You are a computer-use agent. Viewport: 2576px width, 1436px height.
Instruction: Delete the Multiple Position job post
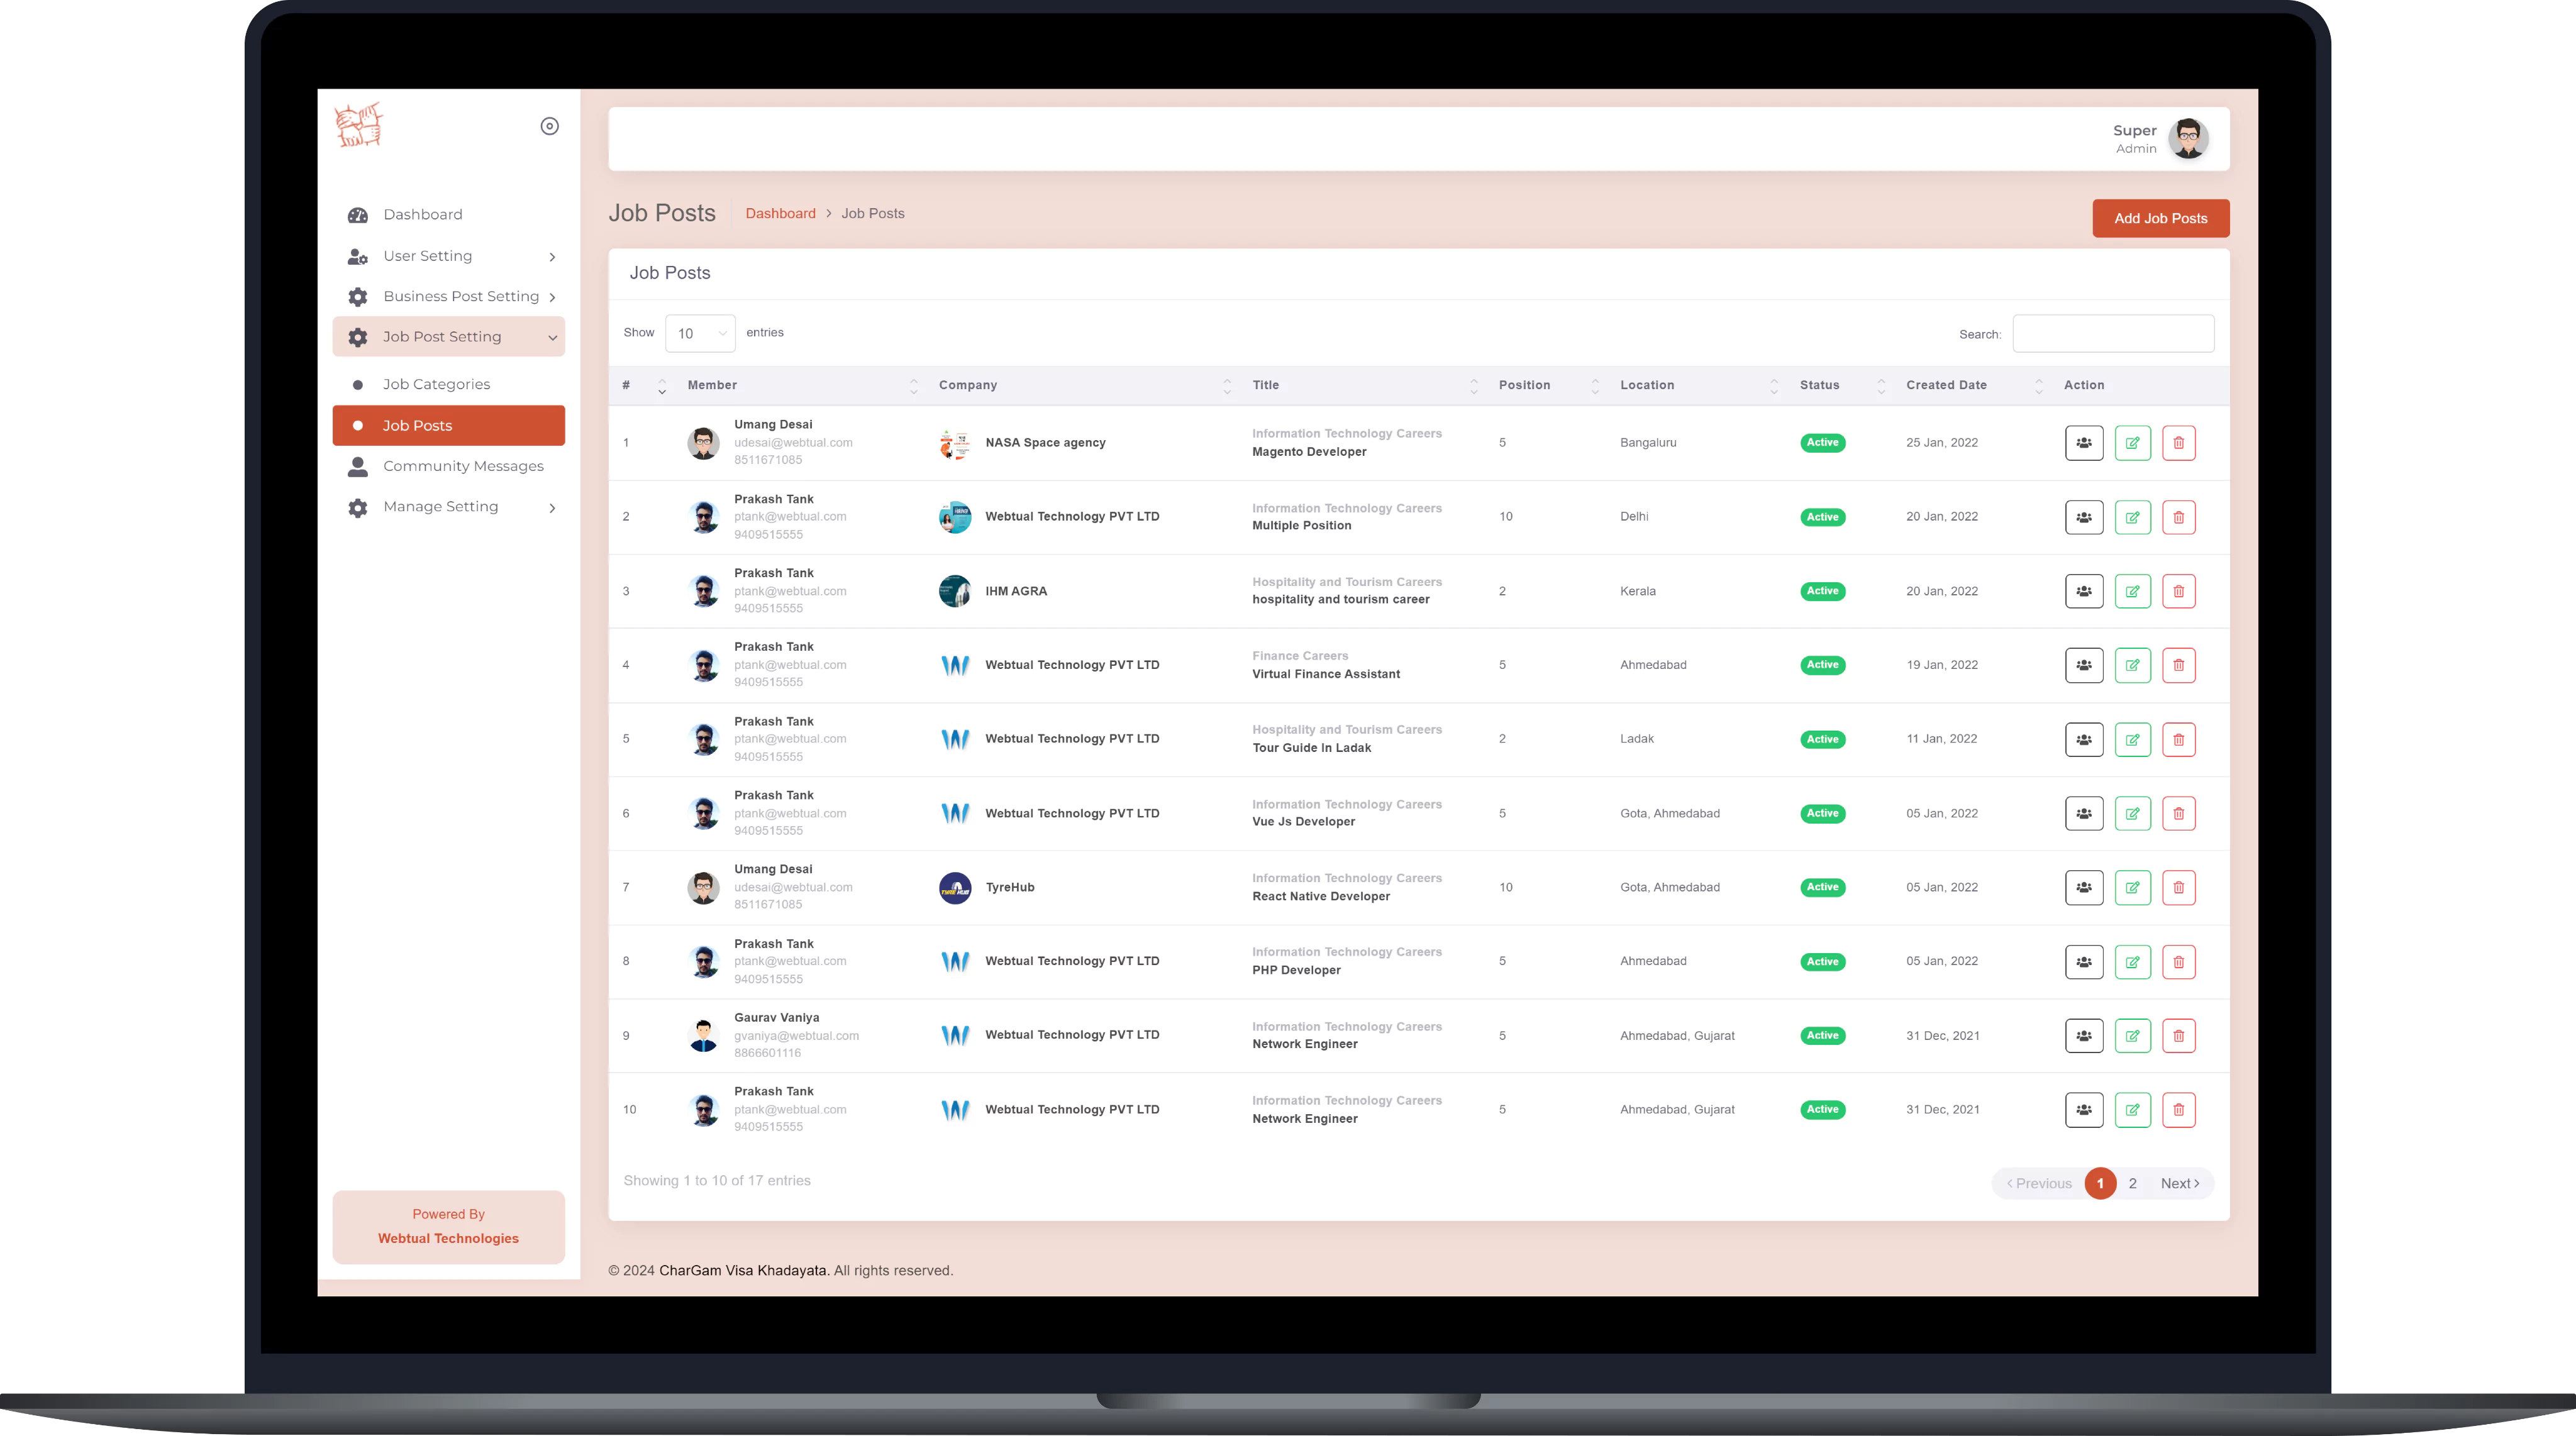click(x=2178, y=517)
